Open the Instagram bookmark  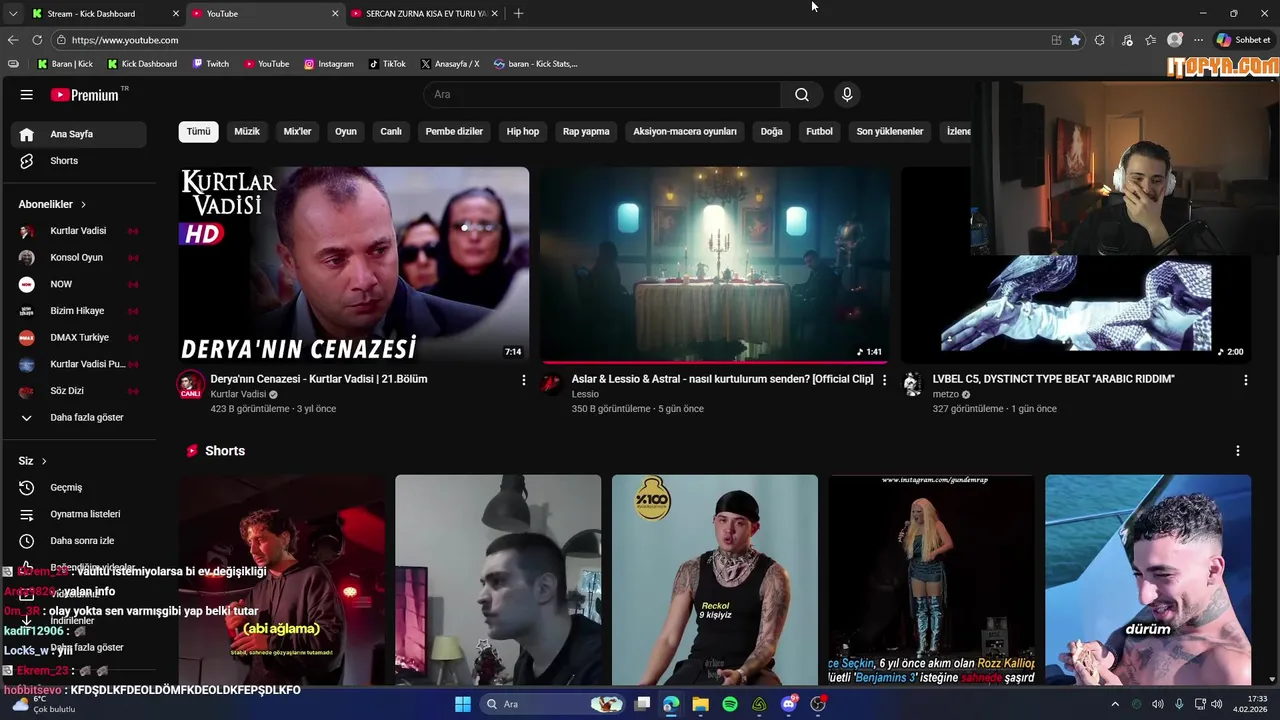(329, 64)
